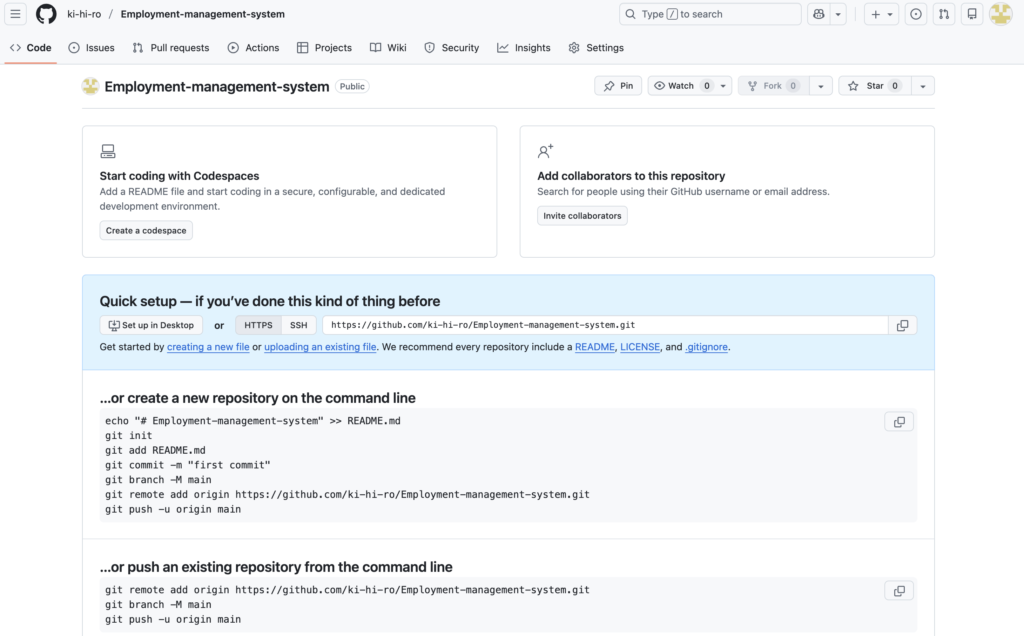Screen dimensions: 1024x636
Task: Expand the Star lists dropdown arrow
Action: coord(922,86)
